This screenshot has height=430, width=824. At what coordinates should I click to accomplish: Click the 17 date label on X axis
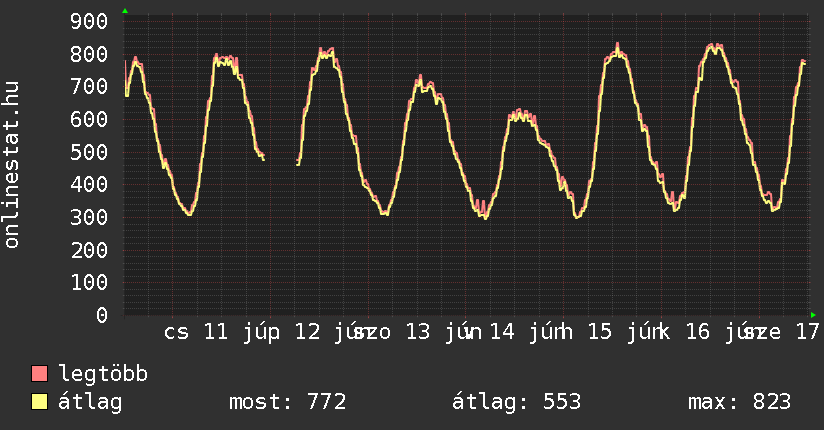tap(808, 332)
